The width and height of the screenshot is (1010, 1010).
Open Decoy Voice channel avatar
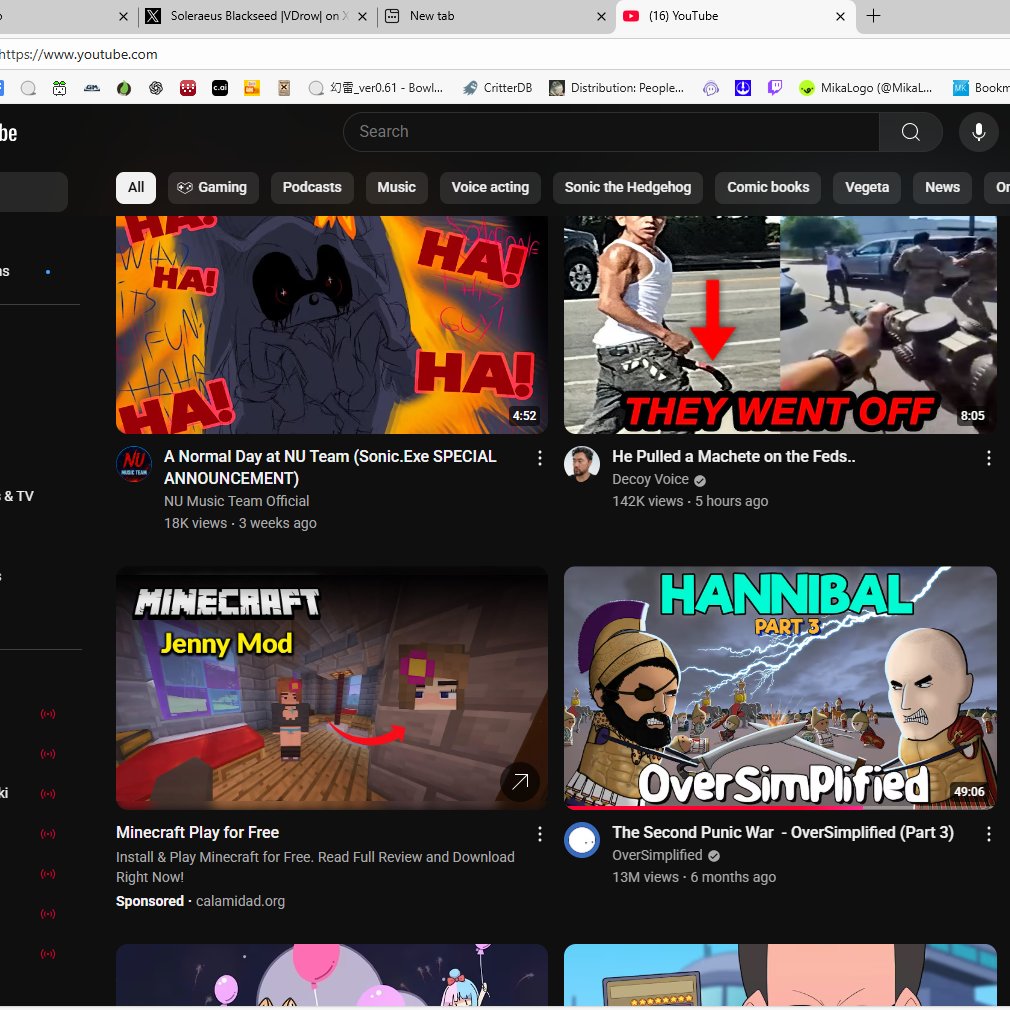click(x=582, y=464)
